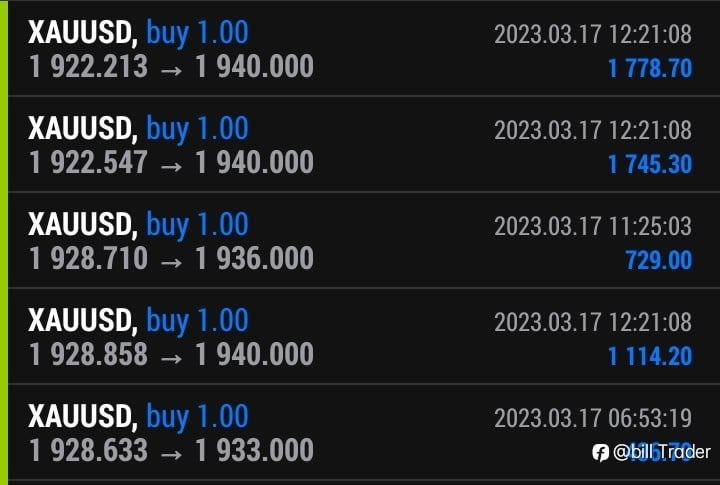Tap the 11:25:03 timestamp
The image size is (720, 485).
tap(650, 226)
